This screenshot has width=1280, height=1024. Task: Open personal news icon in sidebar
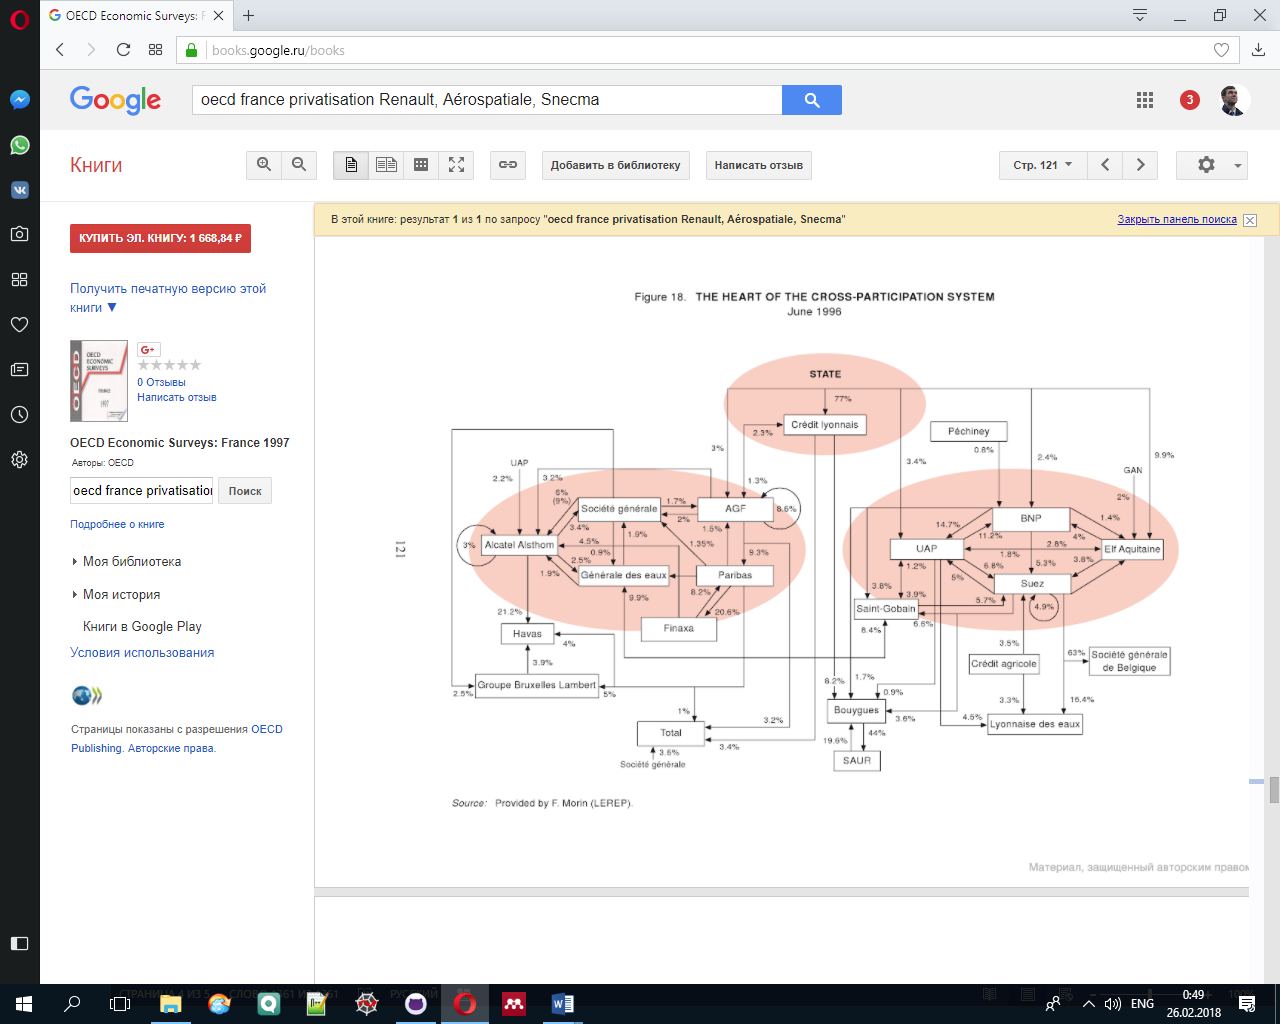[x=19, y=369]
